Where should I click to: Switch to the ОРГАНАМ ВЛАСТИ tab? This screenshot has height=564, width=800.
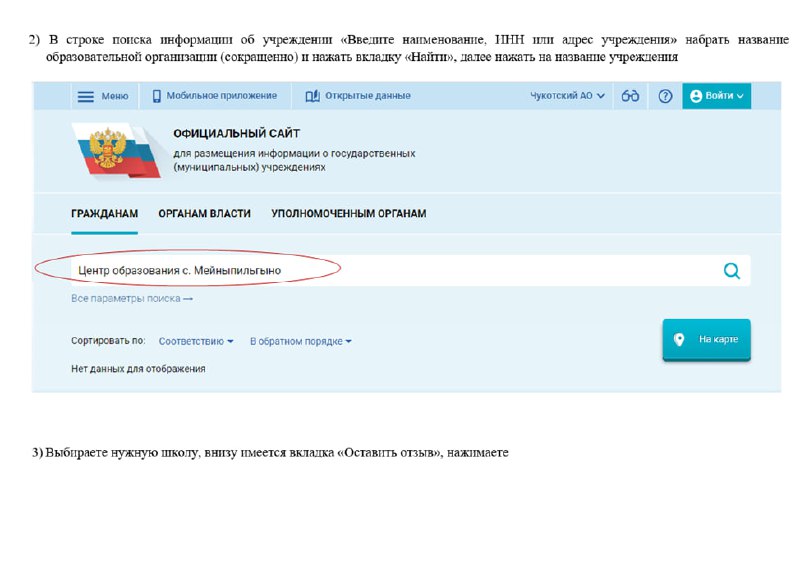coord(205,214)
